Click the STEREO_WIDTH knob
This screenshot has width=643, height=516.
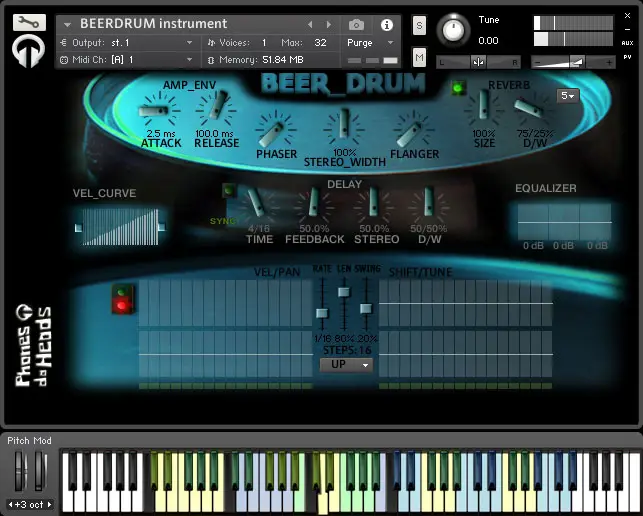344,127
